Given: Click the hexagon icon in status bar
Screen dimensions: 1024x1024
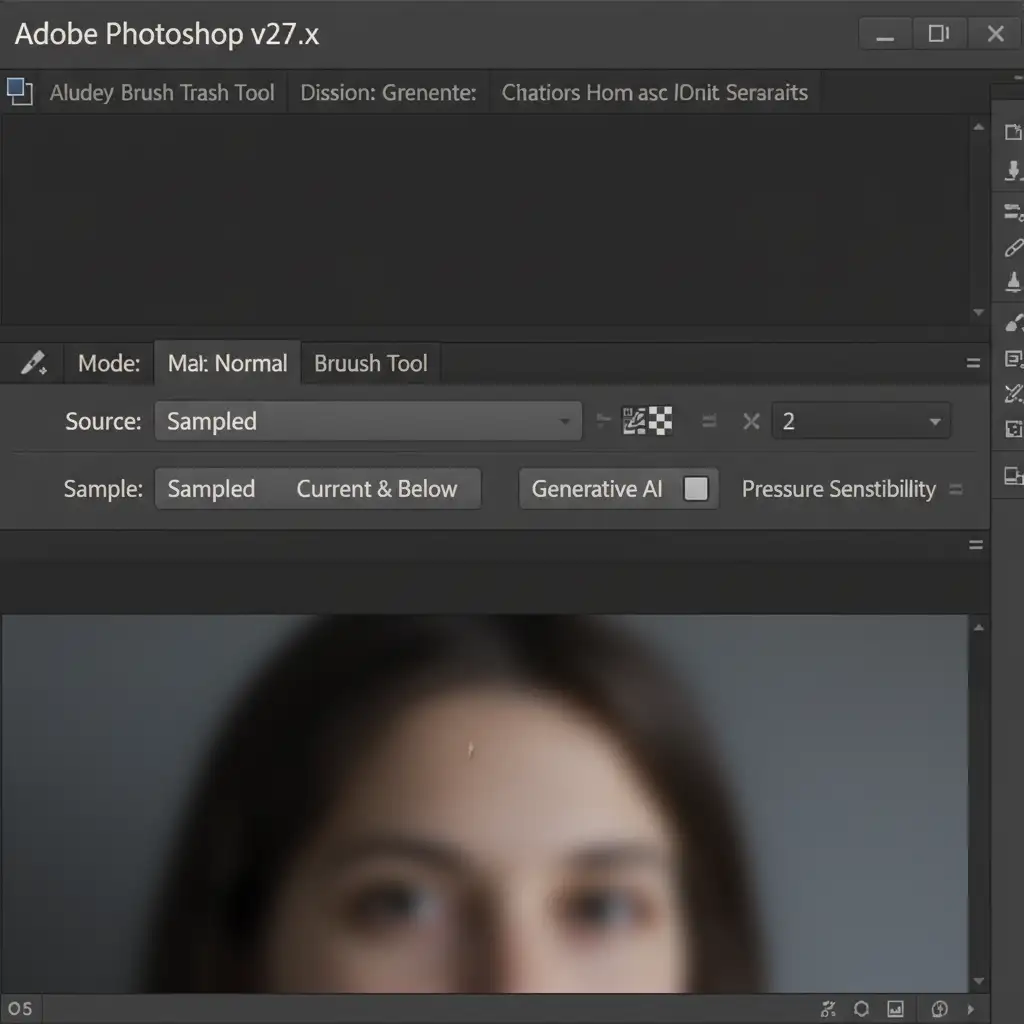Looking at the screenshot, I should [x=861, y=1008].
